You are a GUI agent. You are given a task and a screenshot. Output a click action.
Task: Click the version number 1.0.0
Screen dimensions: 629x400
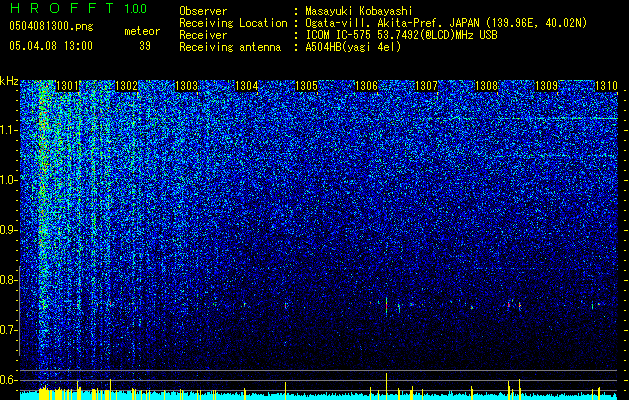point(136,9)
